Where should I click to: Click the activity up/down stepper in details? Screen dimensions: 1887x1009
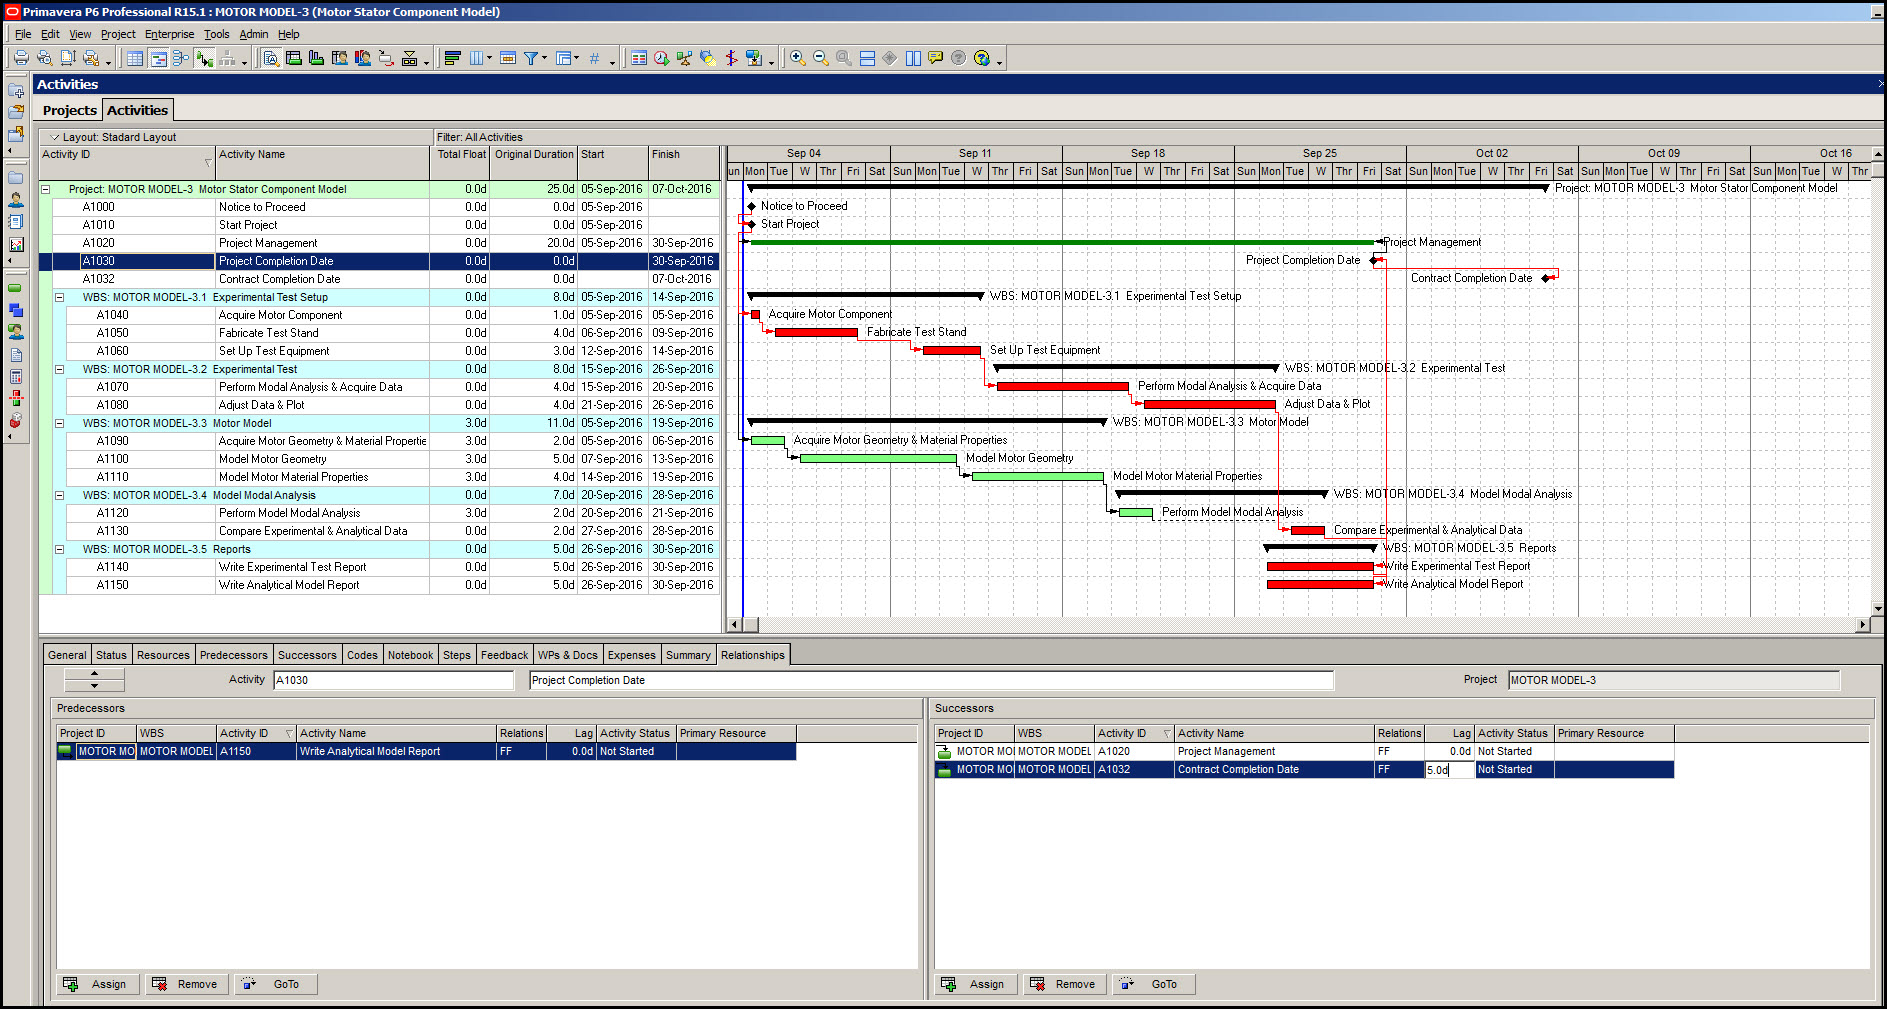[x=94, y=680]
